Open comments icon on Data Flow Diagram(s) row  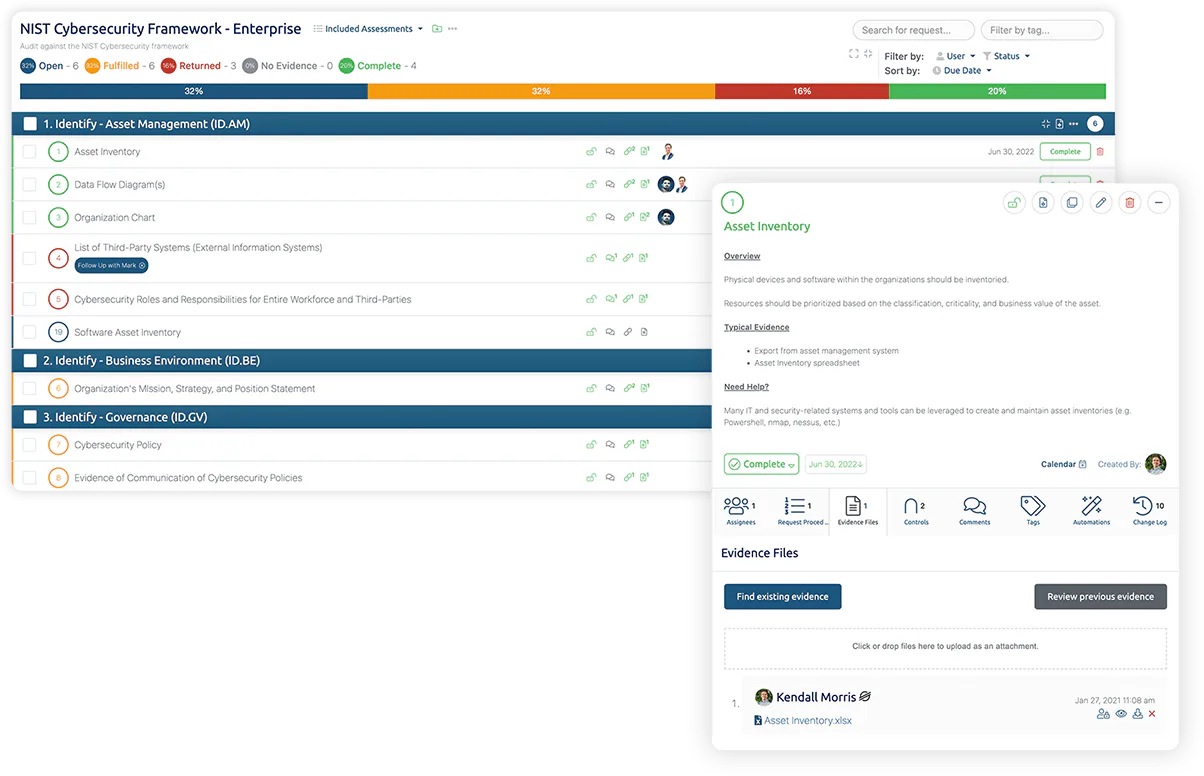coord(610,184)
